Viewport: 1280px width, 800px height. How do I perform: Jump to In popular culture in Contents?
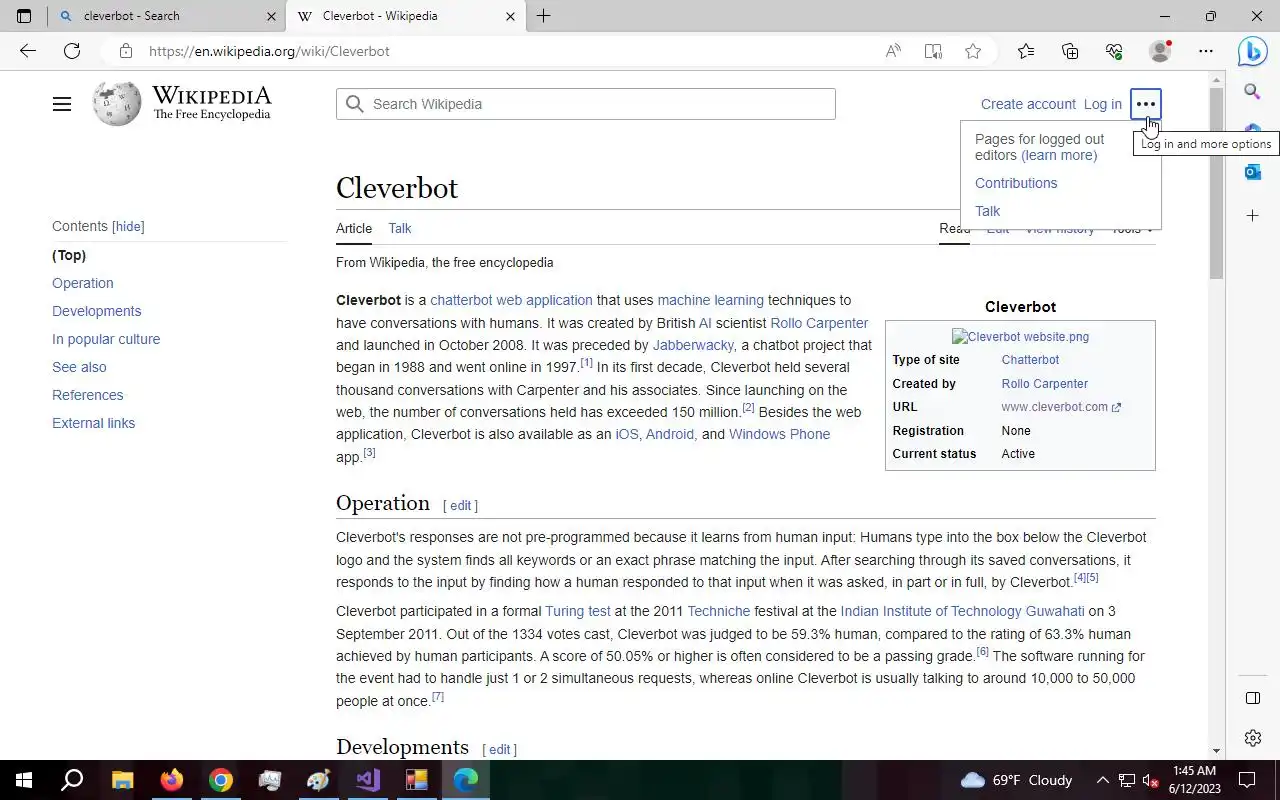click(x=106, y=339)
